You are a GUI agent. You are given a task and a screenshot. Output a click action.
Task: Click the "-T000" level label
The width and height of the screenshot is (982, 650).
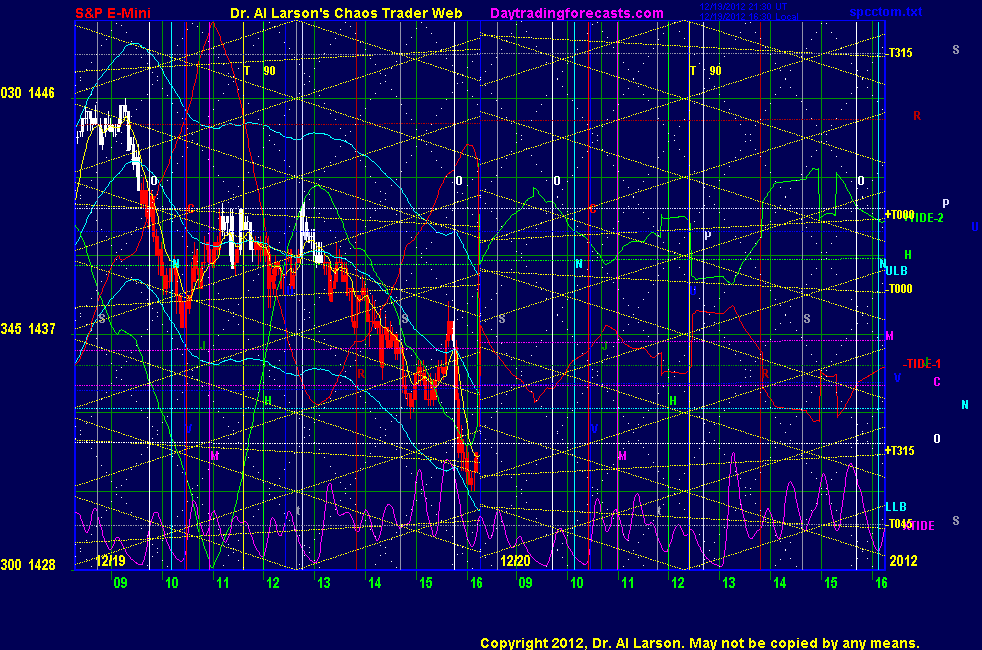click(x=899, y=289)
